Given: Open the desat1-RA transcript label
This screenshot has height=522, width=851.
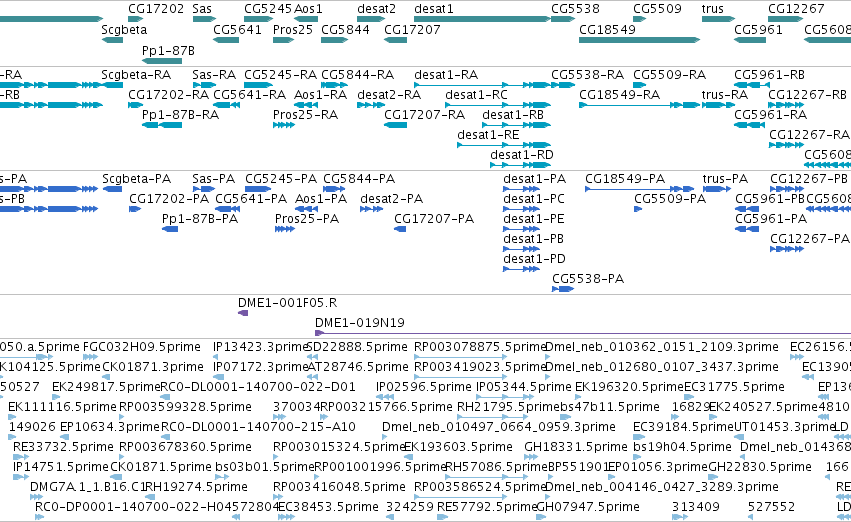Looking at the screenshot, I should 446,75.
